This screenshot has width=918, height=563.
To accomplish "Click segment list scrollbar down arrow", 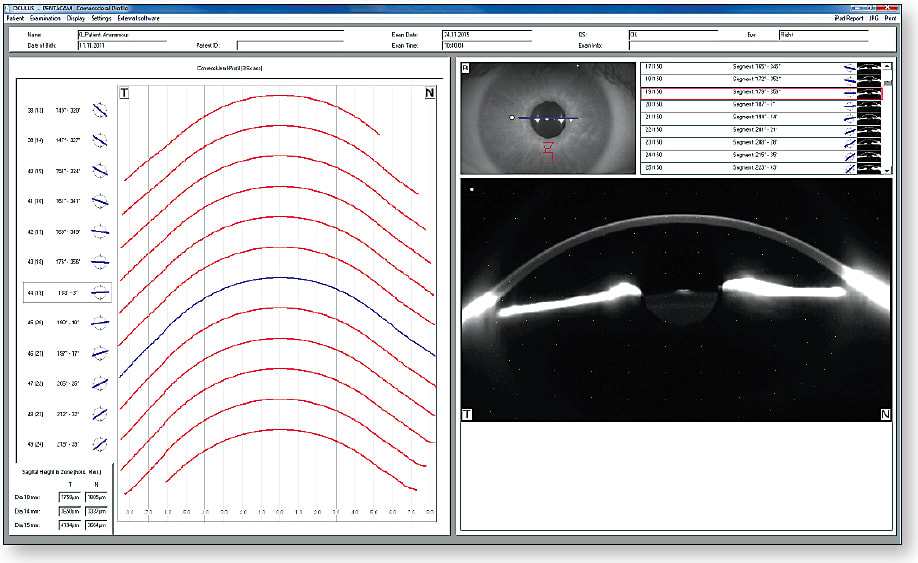I will click(x=888, y=170).
